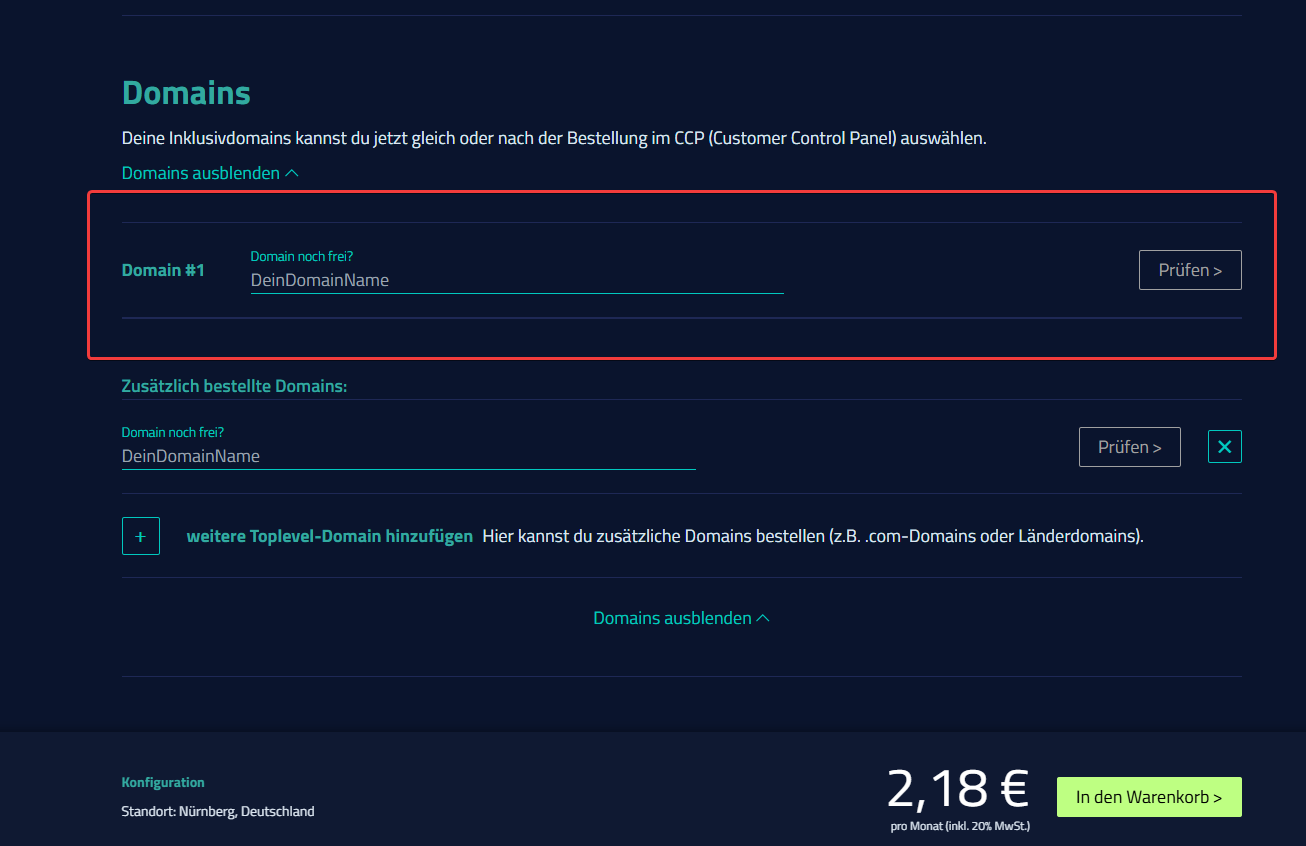Click 'weitere Toplevel-Domain hinzufügen' link

coord(330,536)
